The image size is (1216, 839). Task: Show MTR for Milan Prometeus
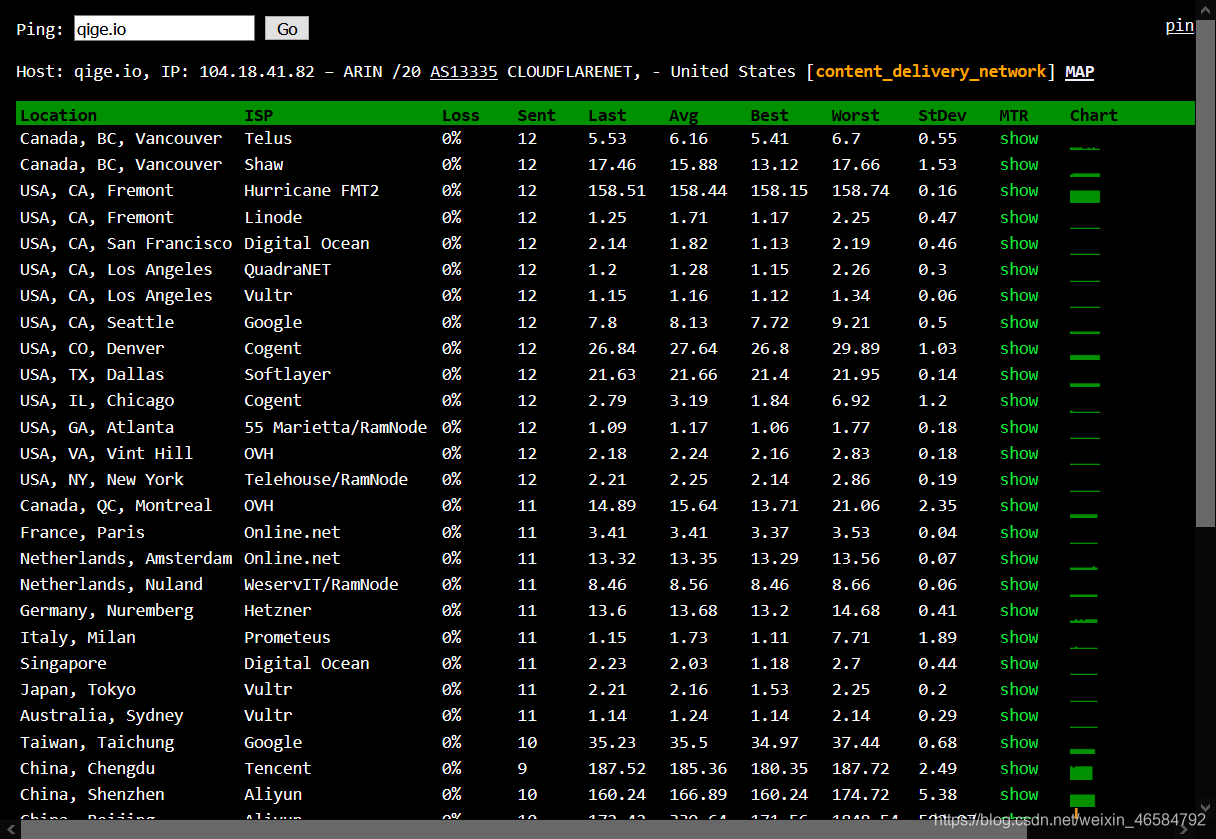[1019, 637]
